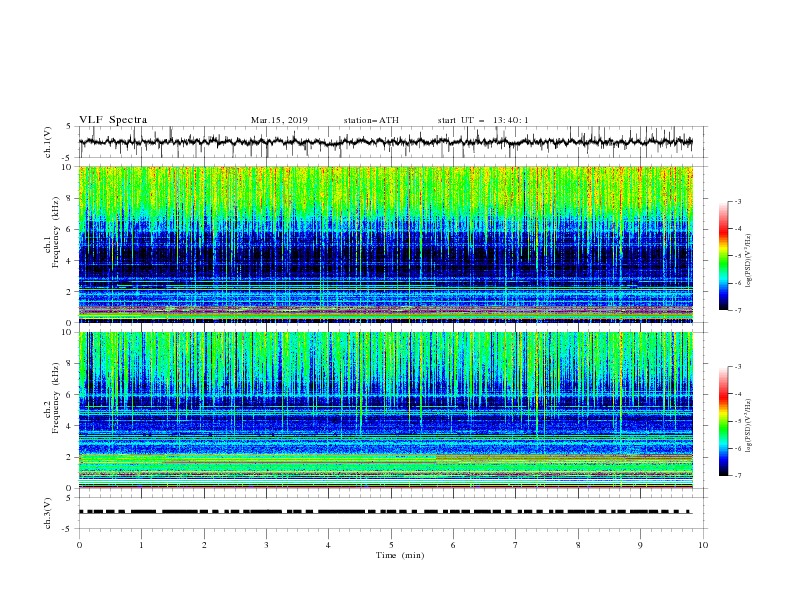
Task: Click the ch.3(V) dashed marker strip
Action: pos(385,512)
